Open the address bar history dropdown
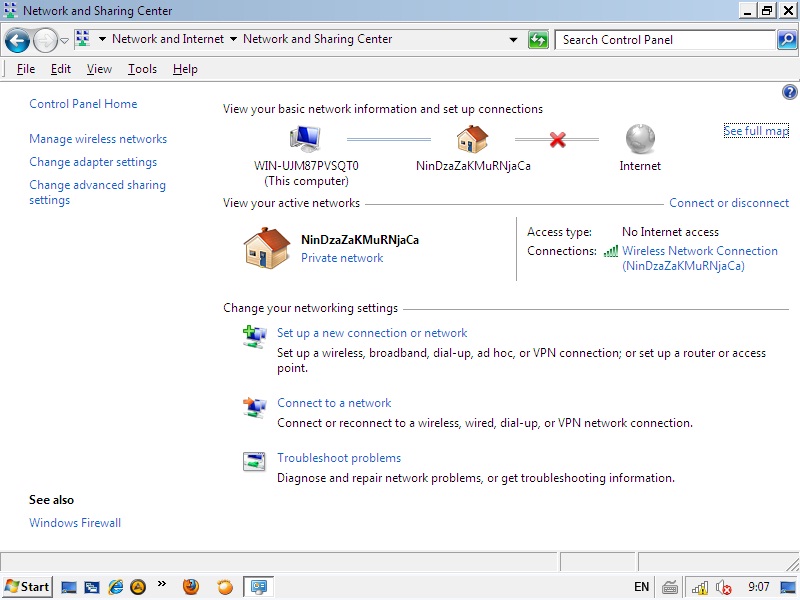Screen dimensions: 800x600 513,40
